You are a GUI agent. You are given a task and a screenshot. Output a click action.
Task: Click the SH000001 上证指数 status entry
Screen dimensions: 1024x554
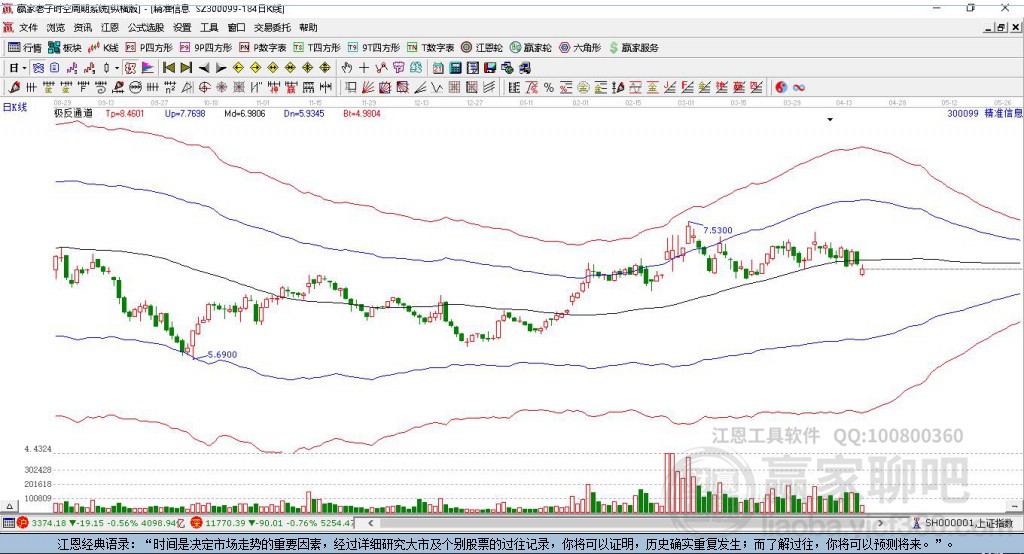click(968, 523)
